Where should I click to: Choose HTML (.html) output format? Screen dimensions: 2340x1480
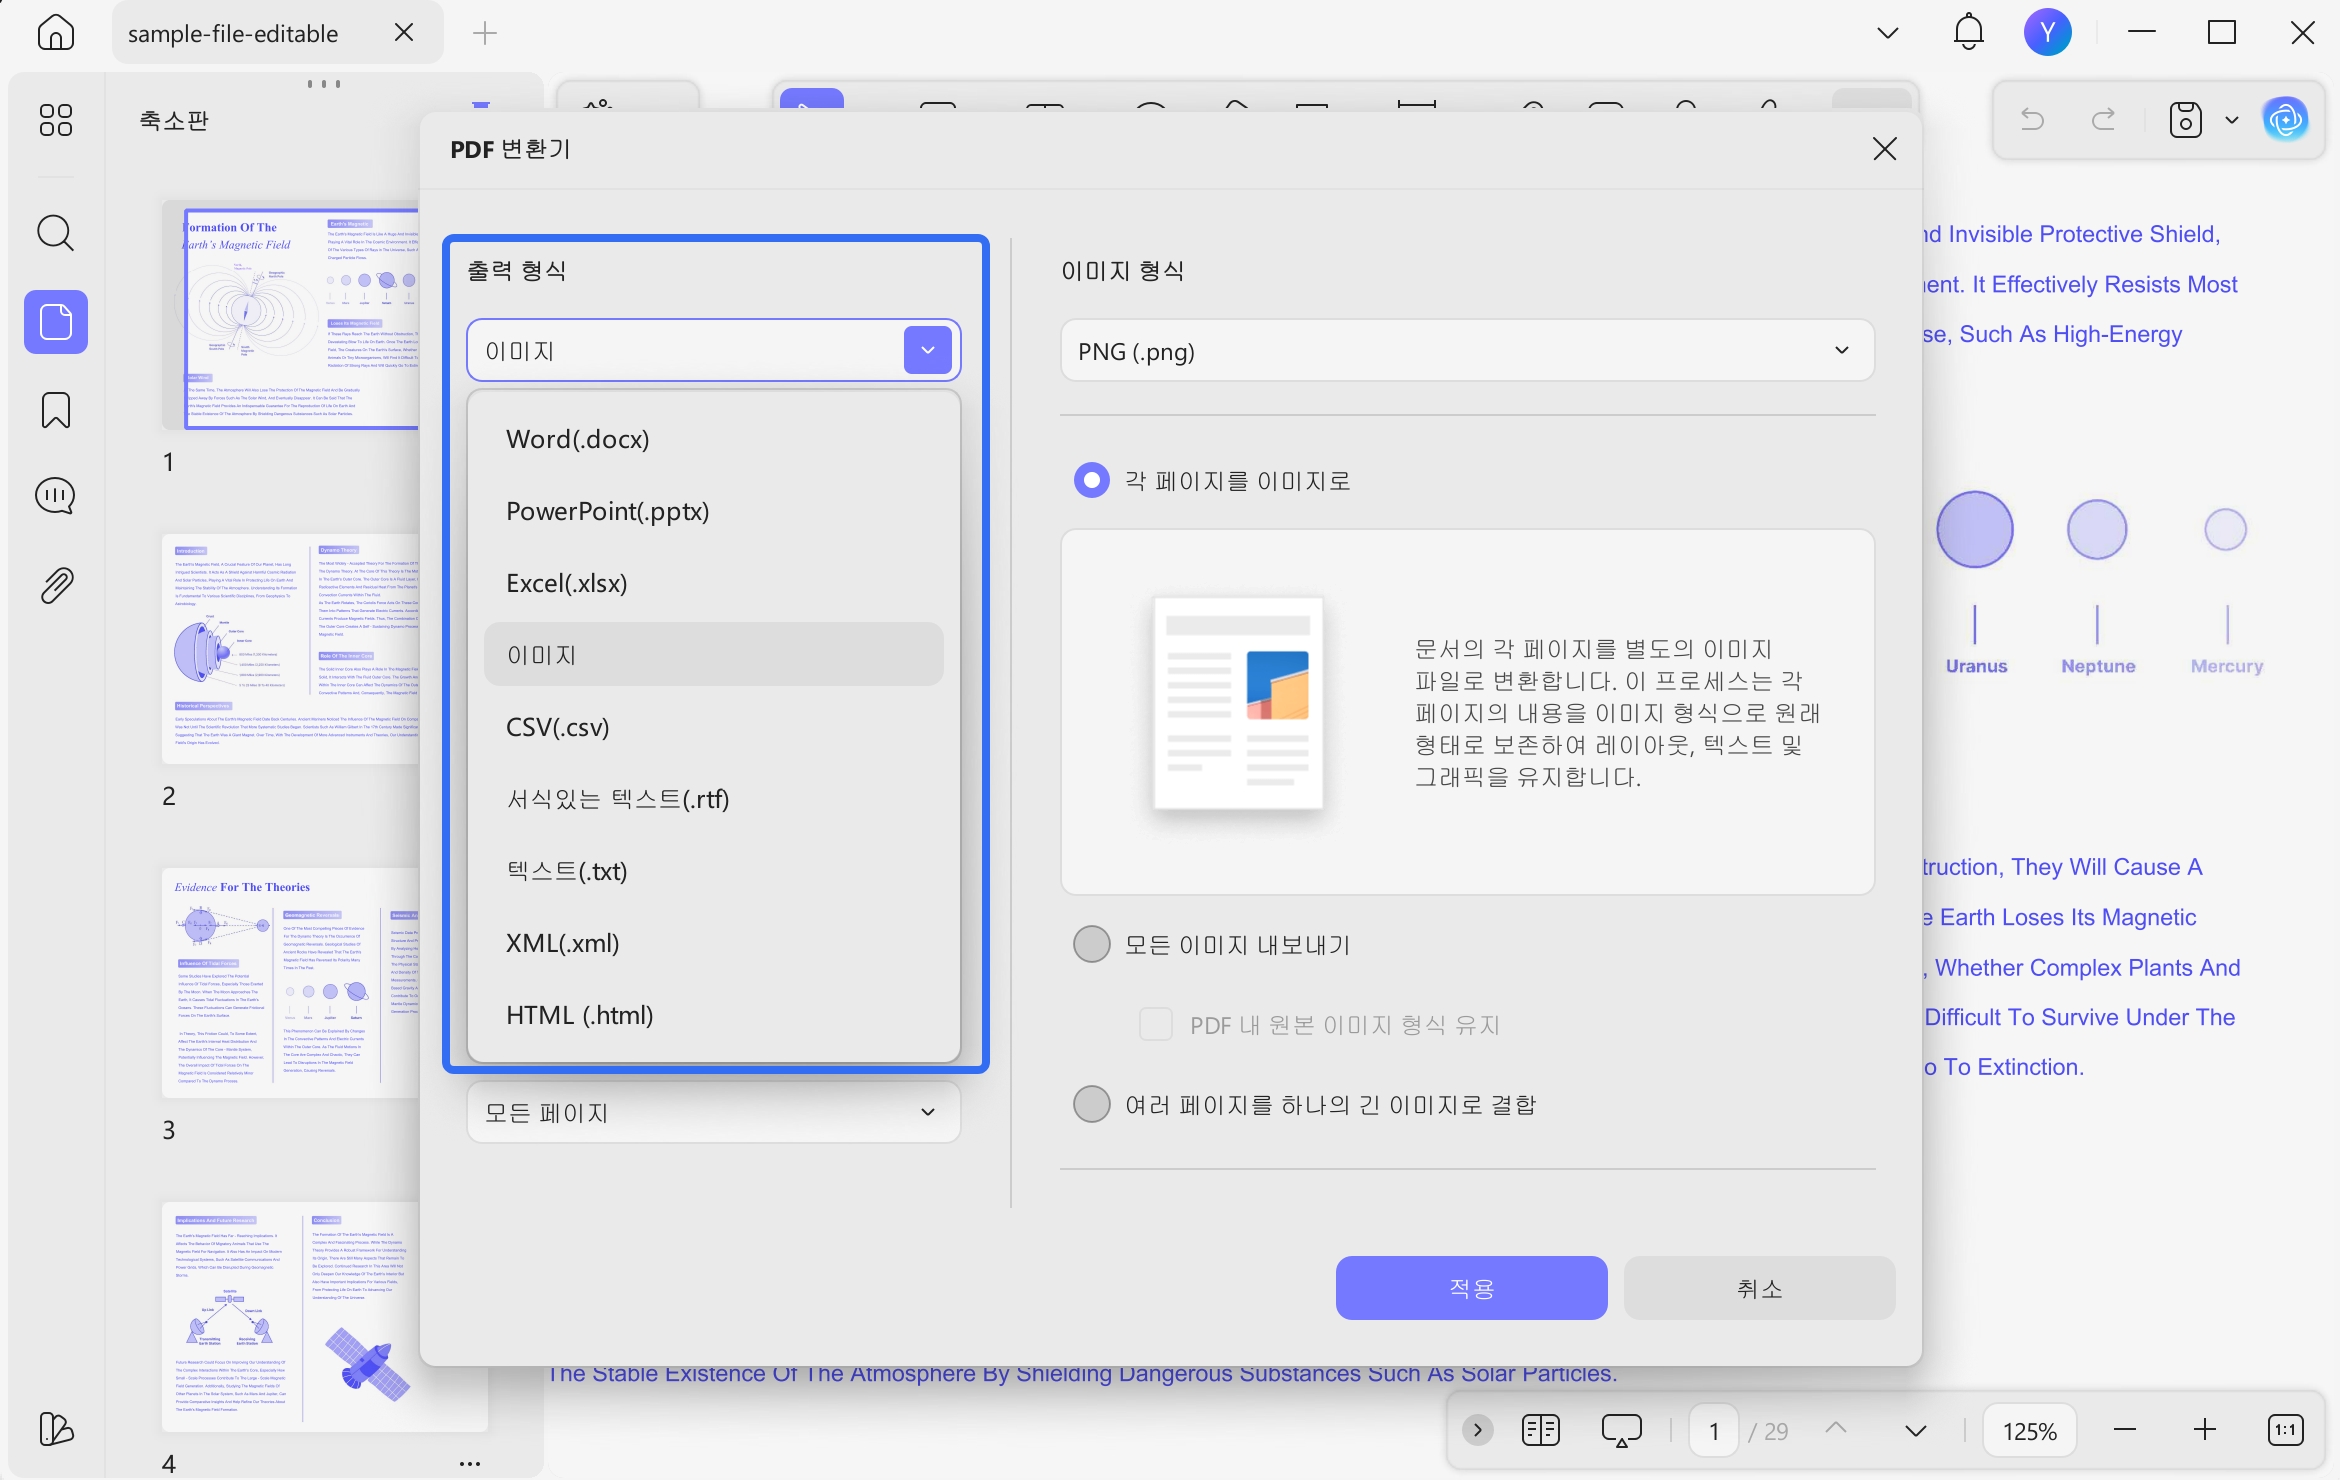coord(713,1015)
